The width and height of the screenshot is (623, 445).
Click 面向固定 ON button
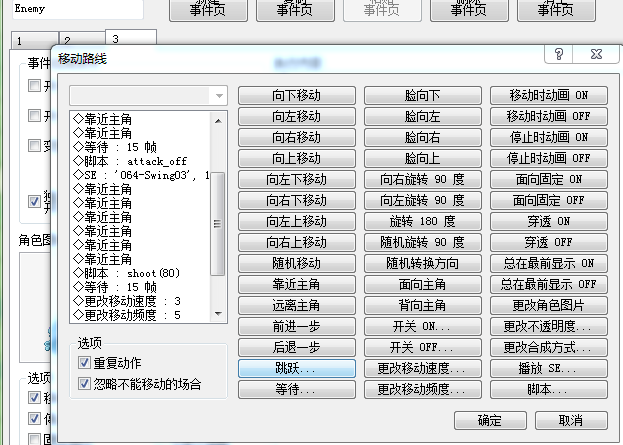[549, 180]
